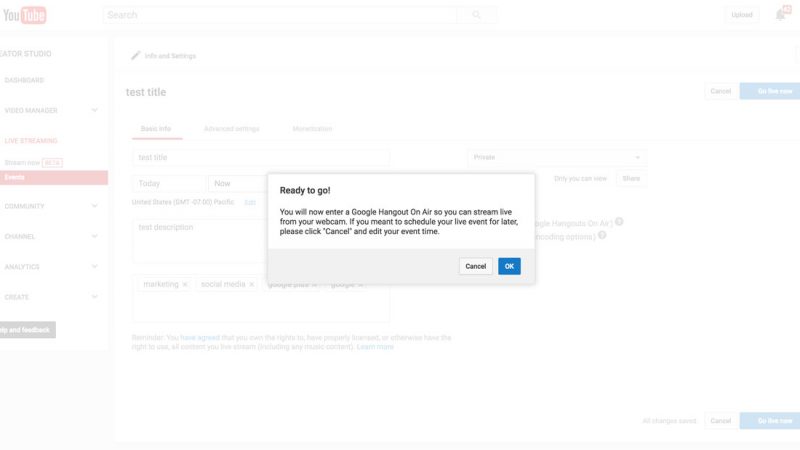Confirm the dialog with OK
This screenshot has height=450, width=800.
click(509, 266)
